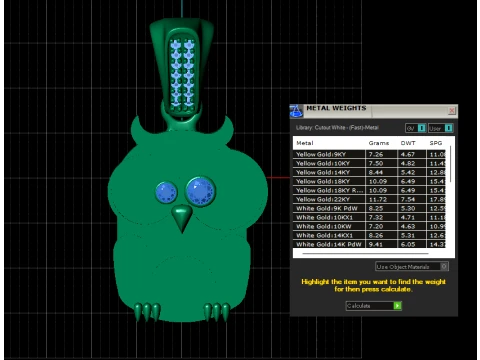Click the Metal Weights scale icon
Viewport: 480px width, 360px height.
pyautogui.click(x=296, y=111)
